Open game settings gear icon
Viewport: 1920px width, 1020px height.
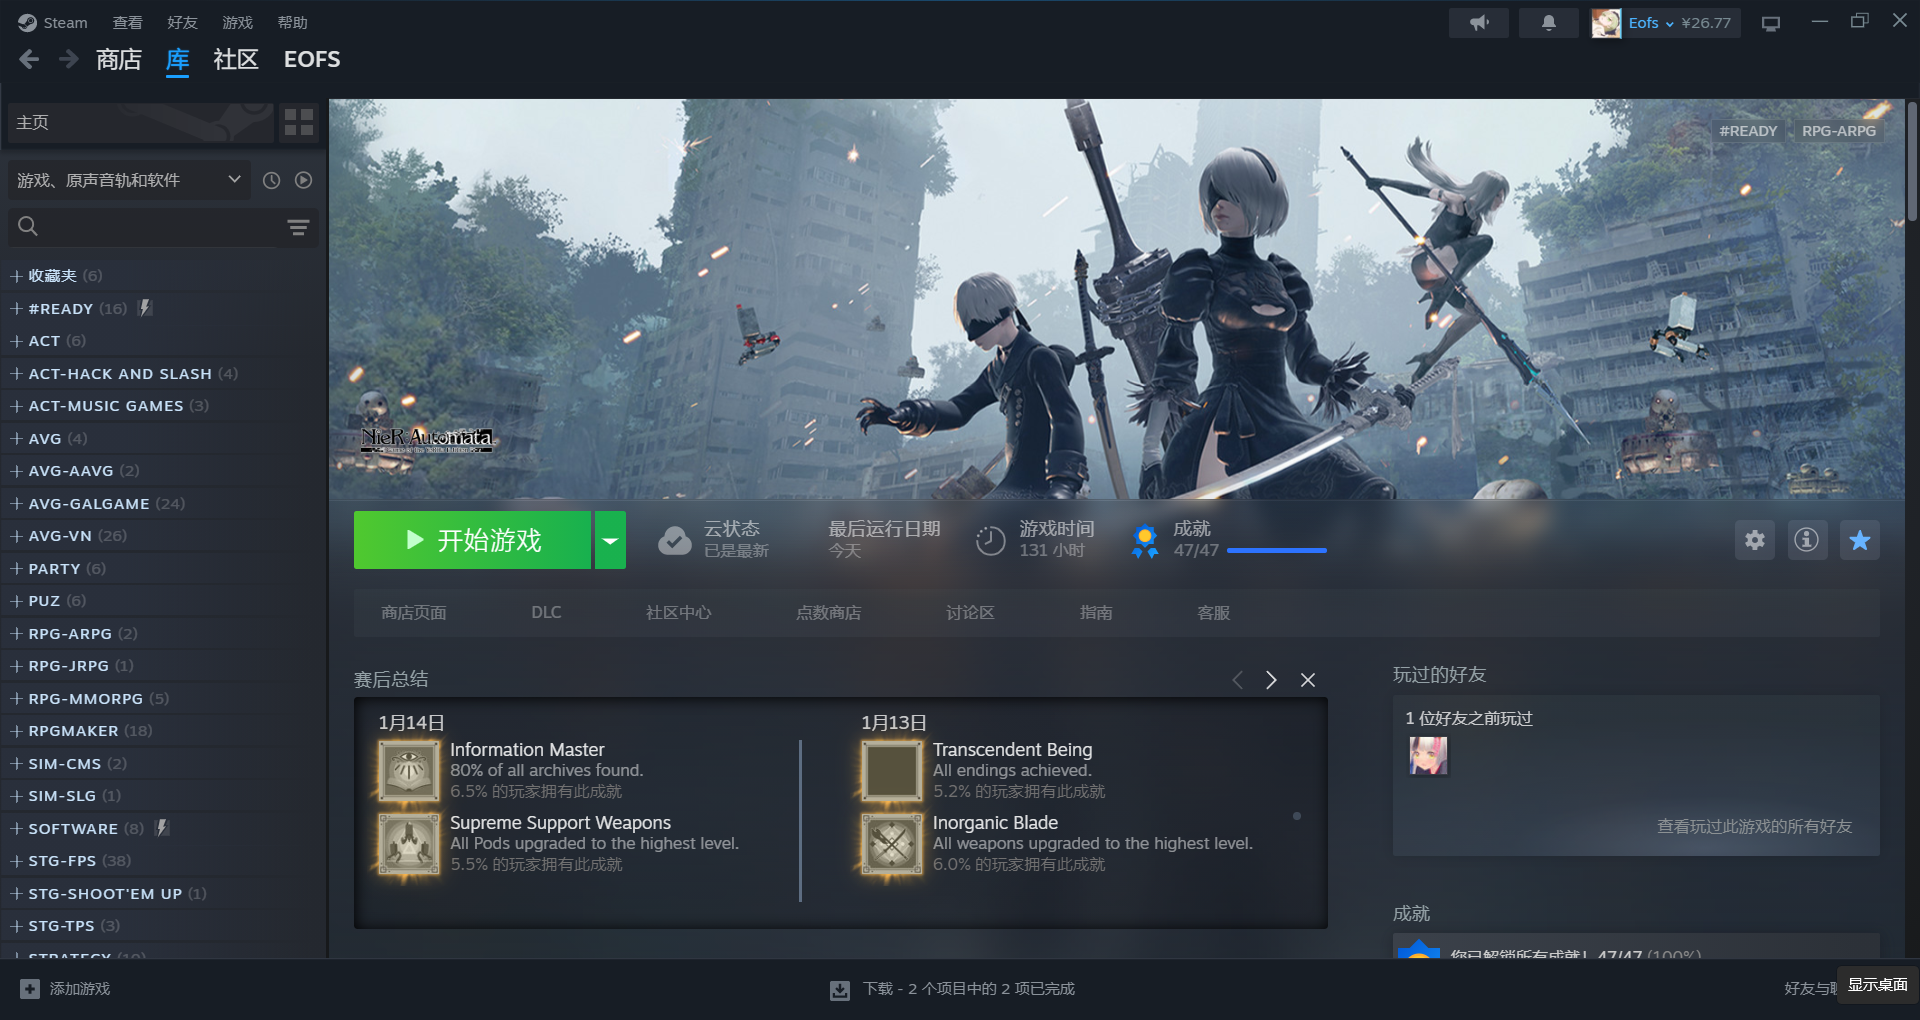click(1755, 540)
